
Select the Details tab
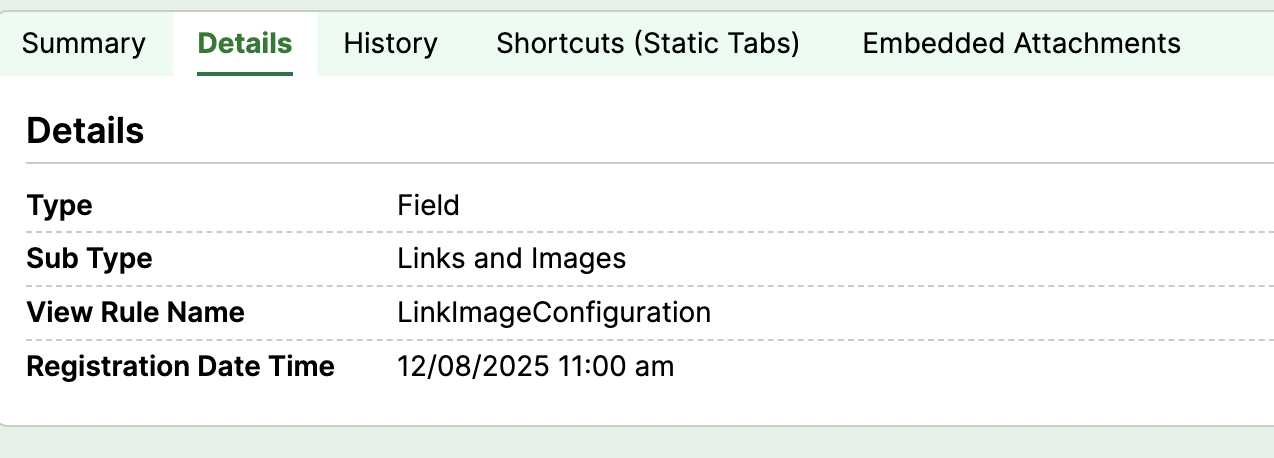(245, 44)
